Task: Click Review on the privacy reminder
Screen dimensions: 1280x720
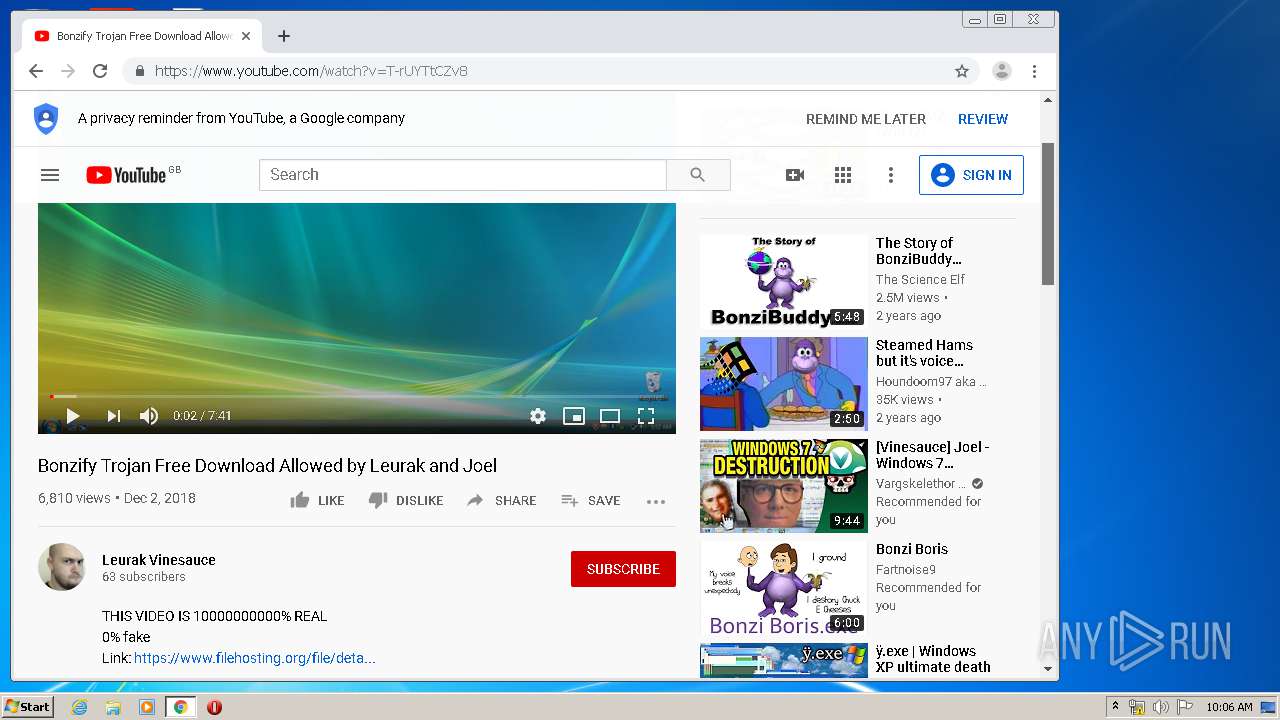Action: coord(983,119)
